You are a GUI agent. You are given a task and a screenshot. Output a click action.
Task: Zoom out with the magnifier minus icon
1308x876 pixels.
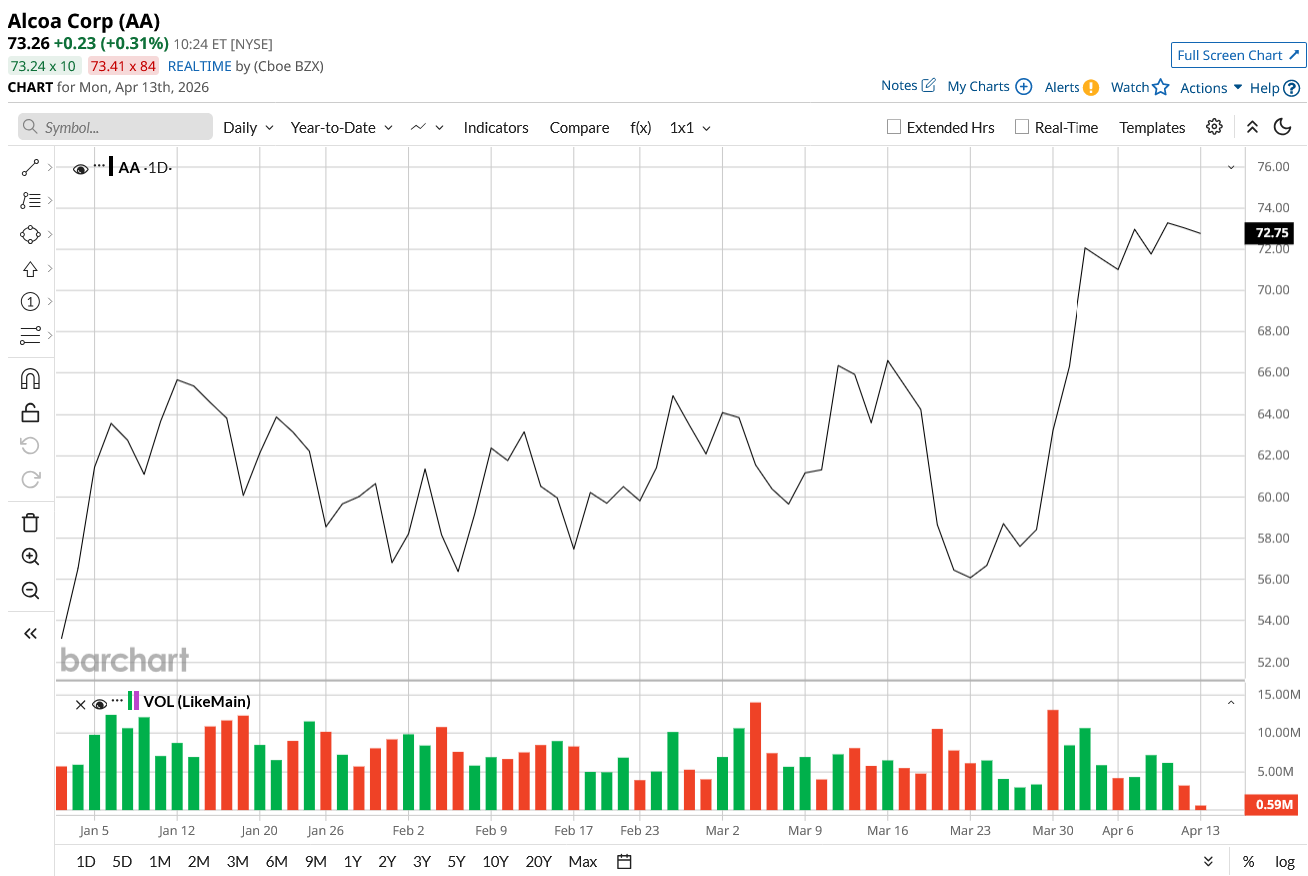30,590
